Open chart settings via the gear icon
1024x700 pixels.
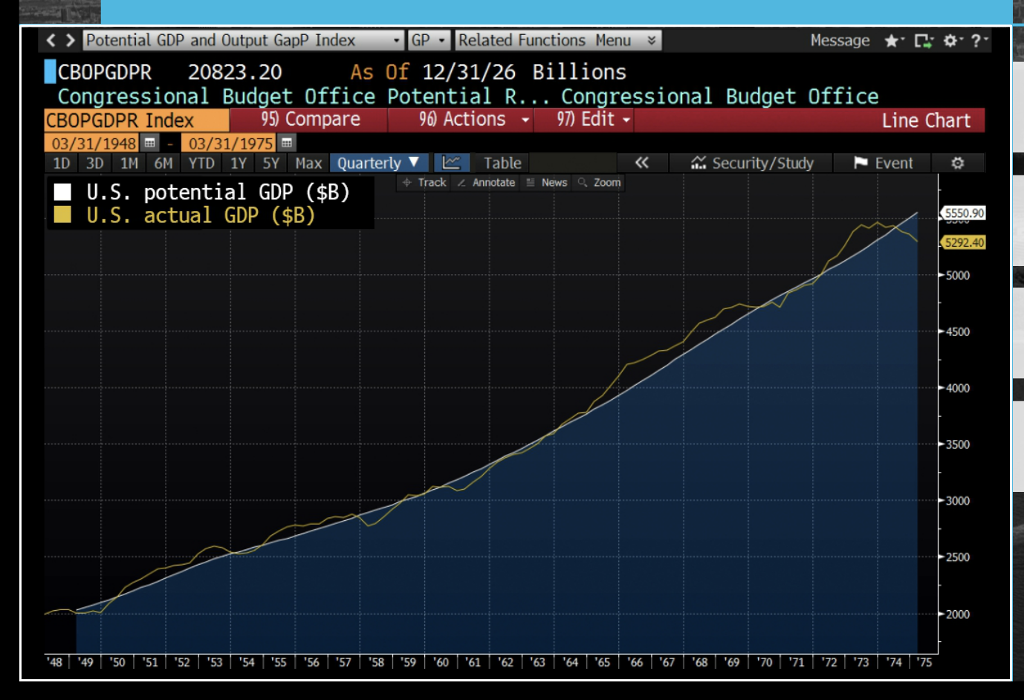pyautogui.click(x=957, y=162)
